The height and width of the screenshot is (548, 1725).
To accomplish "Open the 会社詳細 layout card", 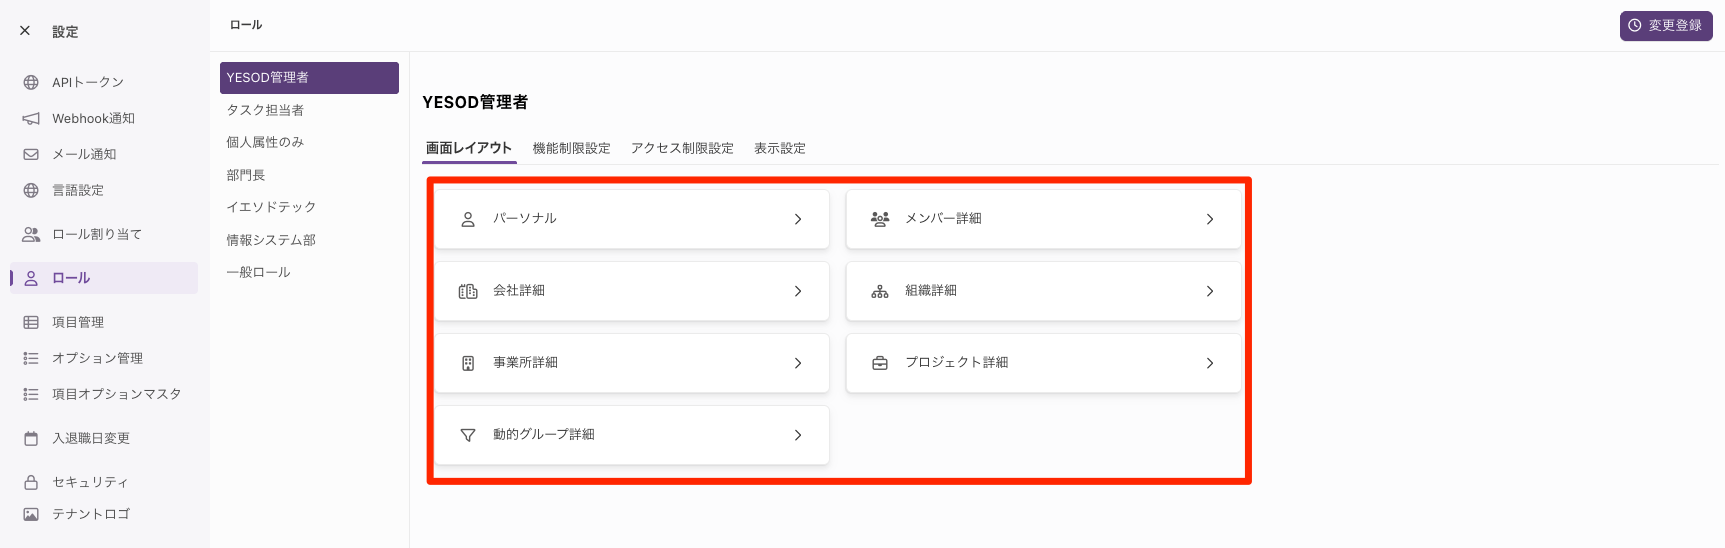I will coord(632,291).
